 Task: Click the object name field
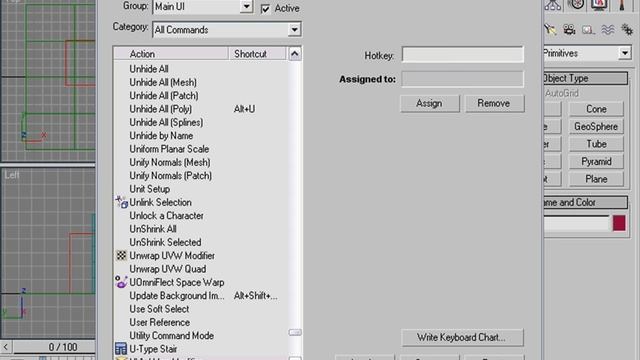pos(576,224)
